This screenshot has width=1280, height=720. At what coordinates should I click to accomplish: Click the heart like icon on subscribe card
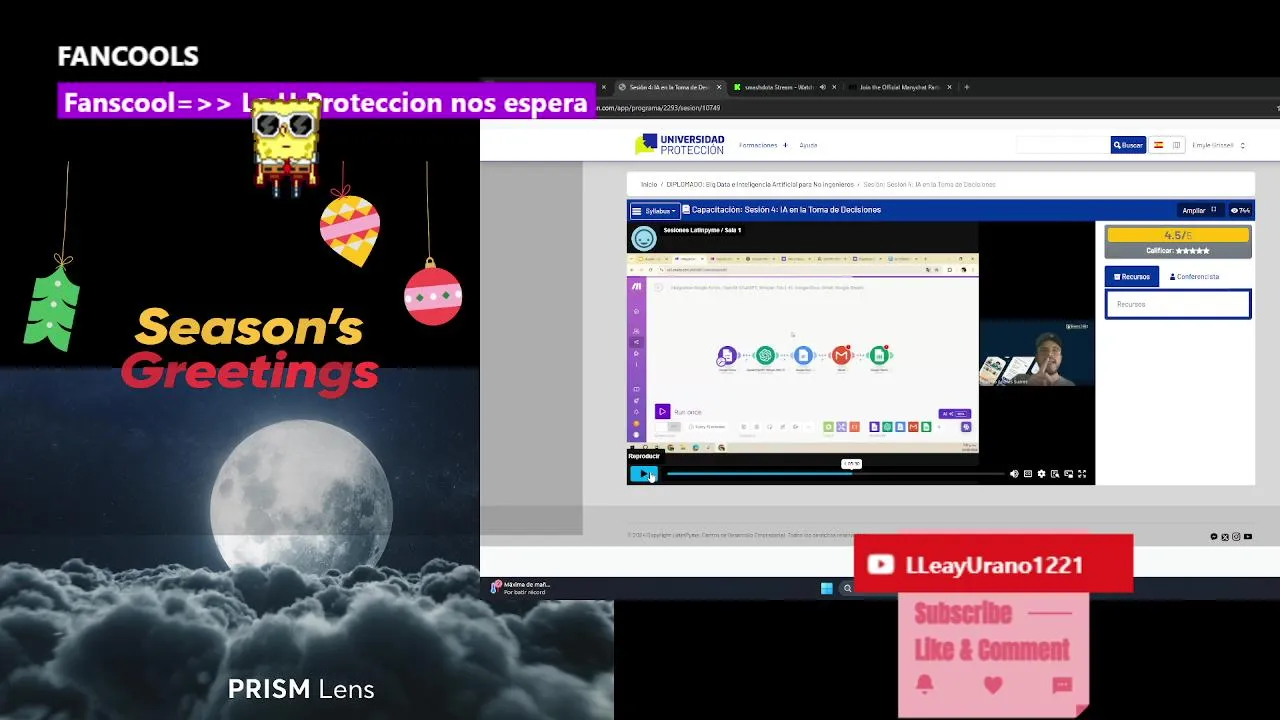click(x=993, y=685)
